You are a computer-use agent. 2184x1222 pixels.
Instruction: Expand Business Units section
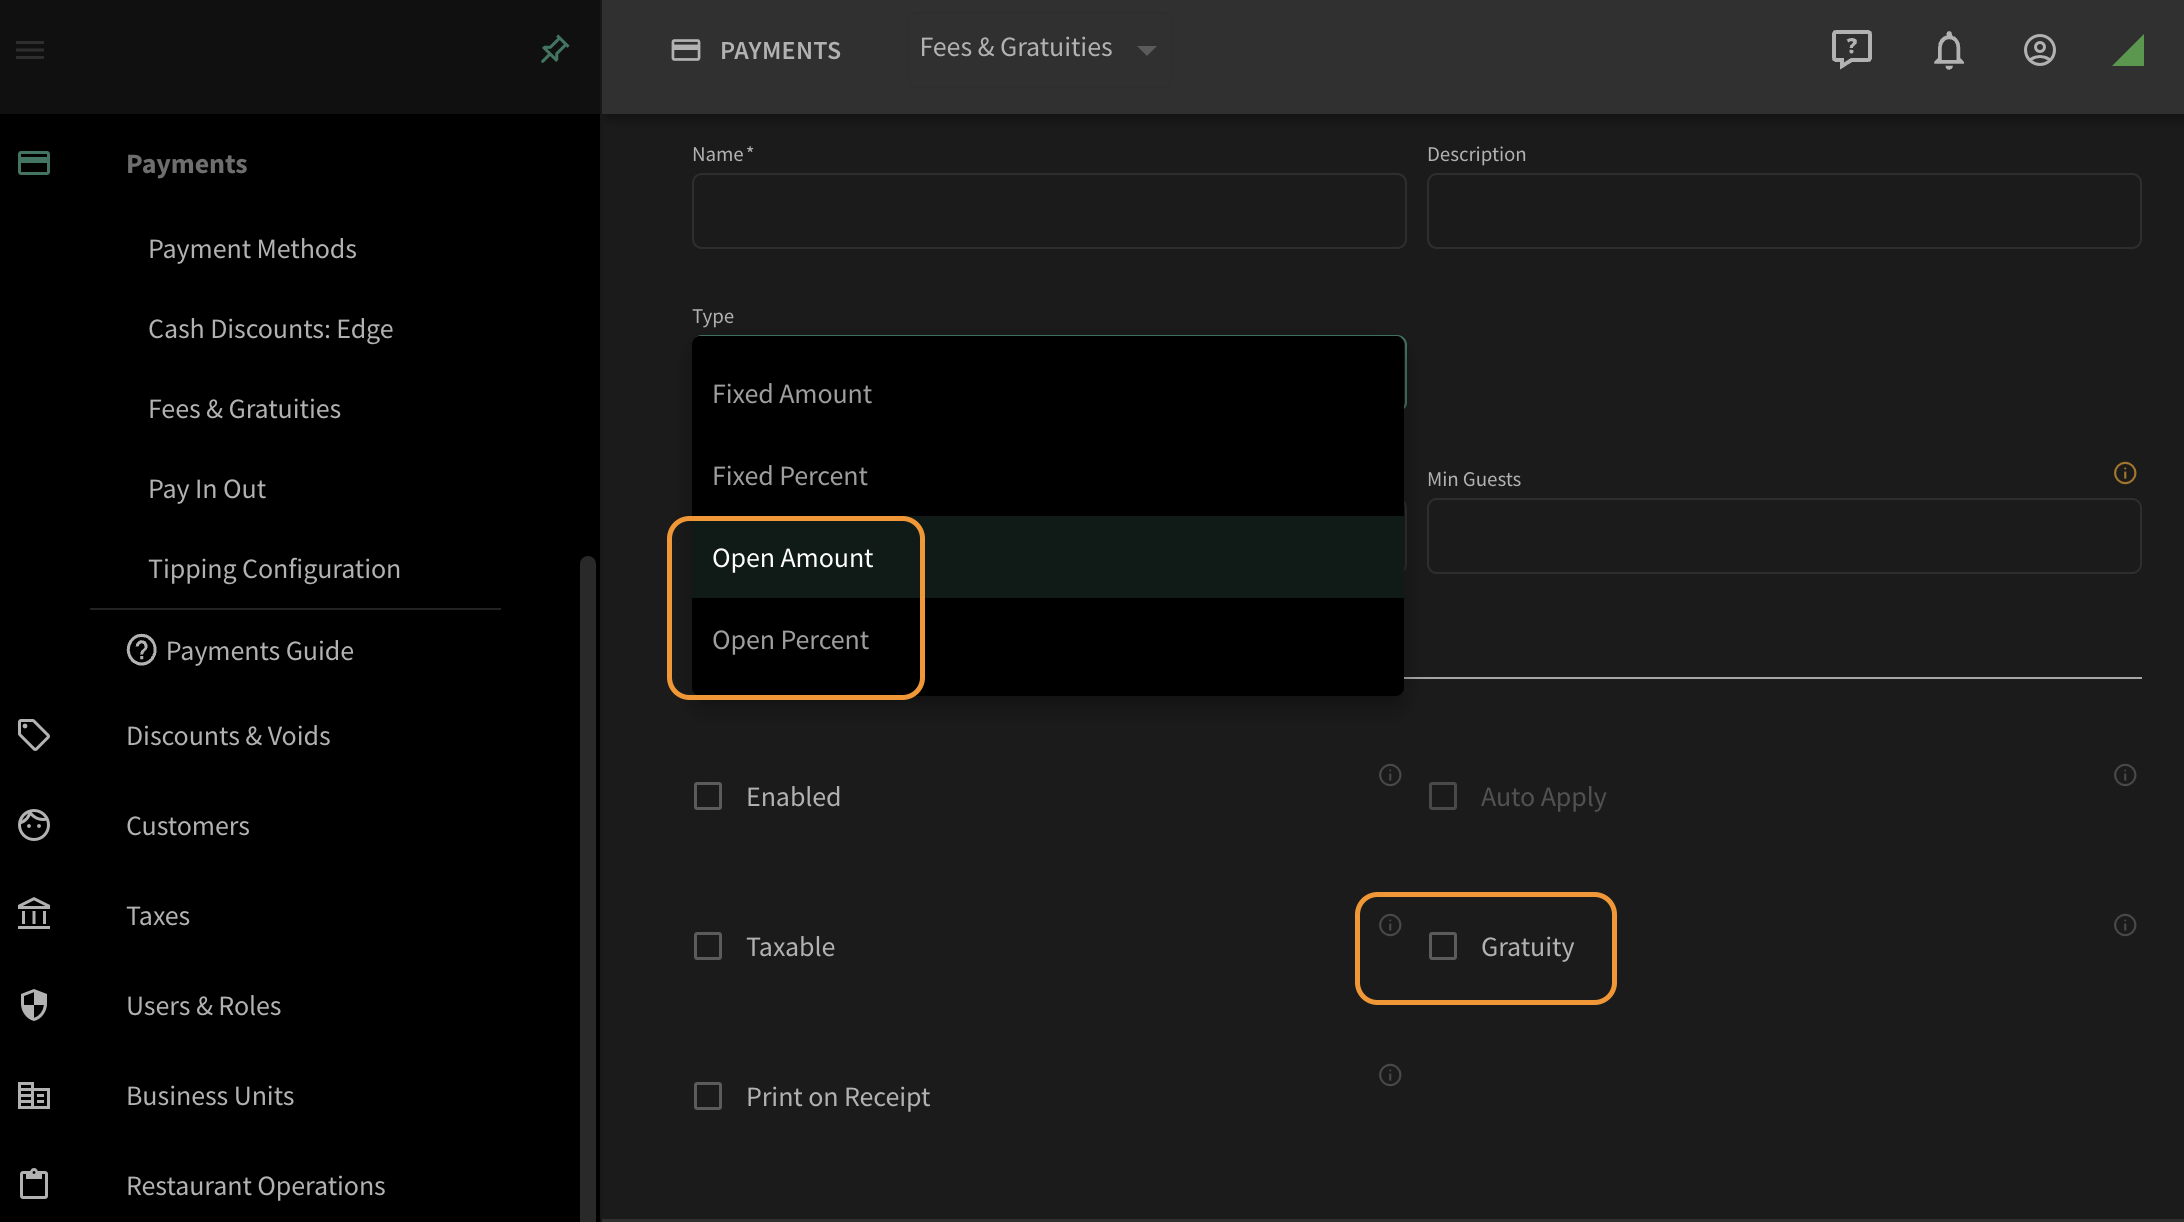(210, 1095)
